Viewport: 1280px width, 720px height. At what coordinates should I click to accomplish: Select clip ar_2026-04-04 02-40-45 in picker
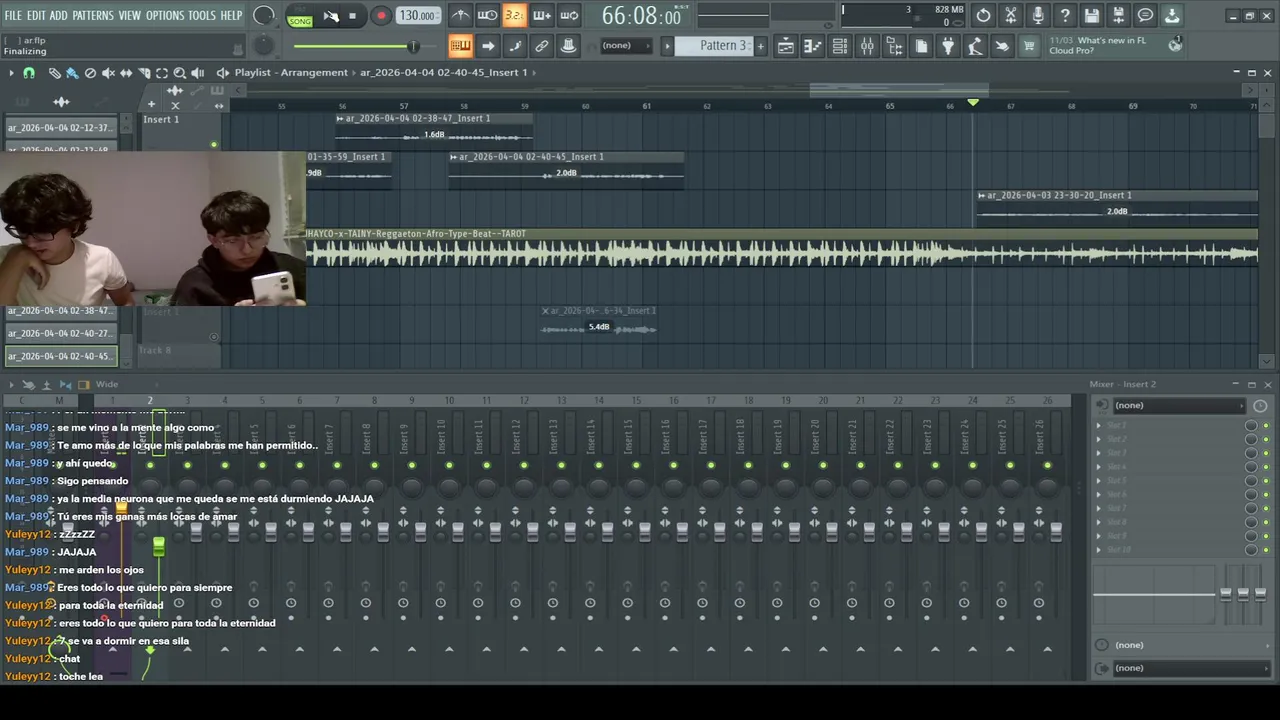[61, 356]
